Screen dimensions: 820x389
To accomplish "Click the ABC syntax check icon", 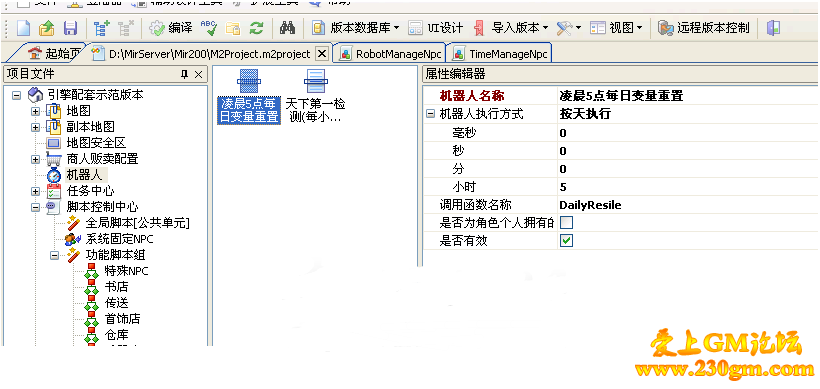I will click(209, 28).
